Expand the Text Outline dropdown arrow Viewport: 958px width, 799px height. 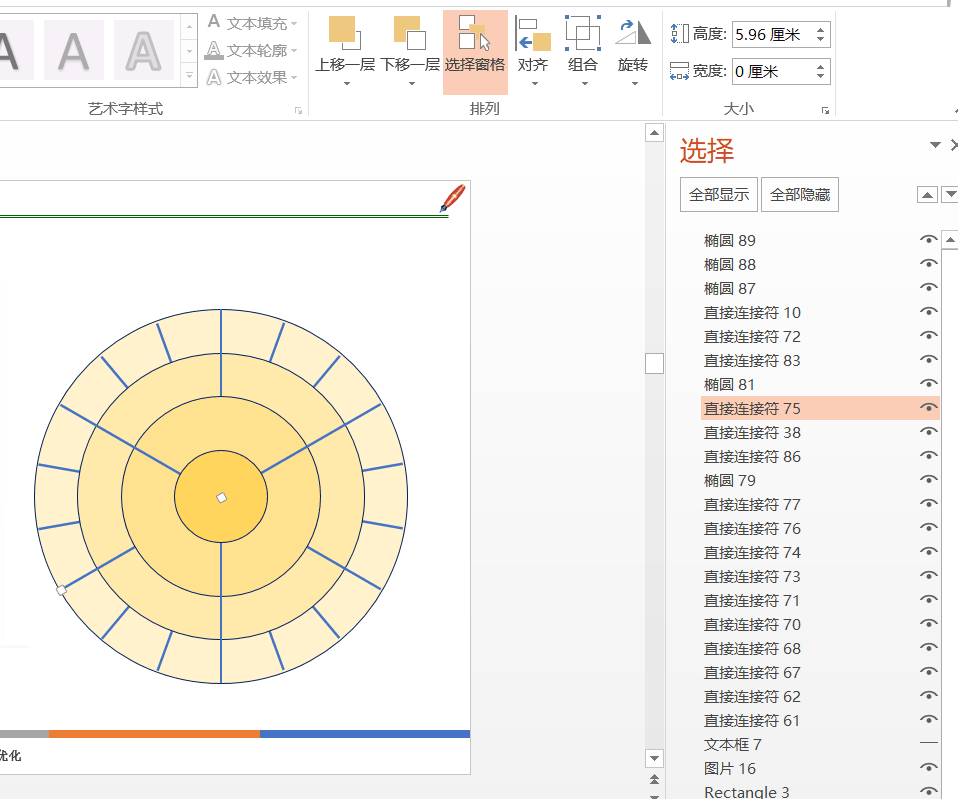[294, 51]
